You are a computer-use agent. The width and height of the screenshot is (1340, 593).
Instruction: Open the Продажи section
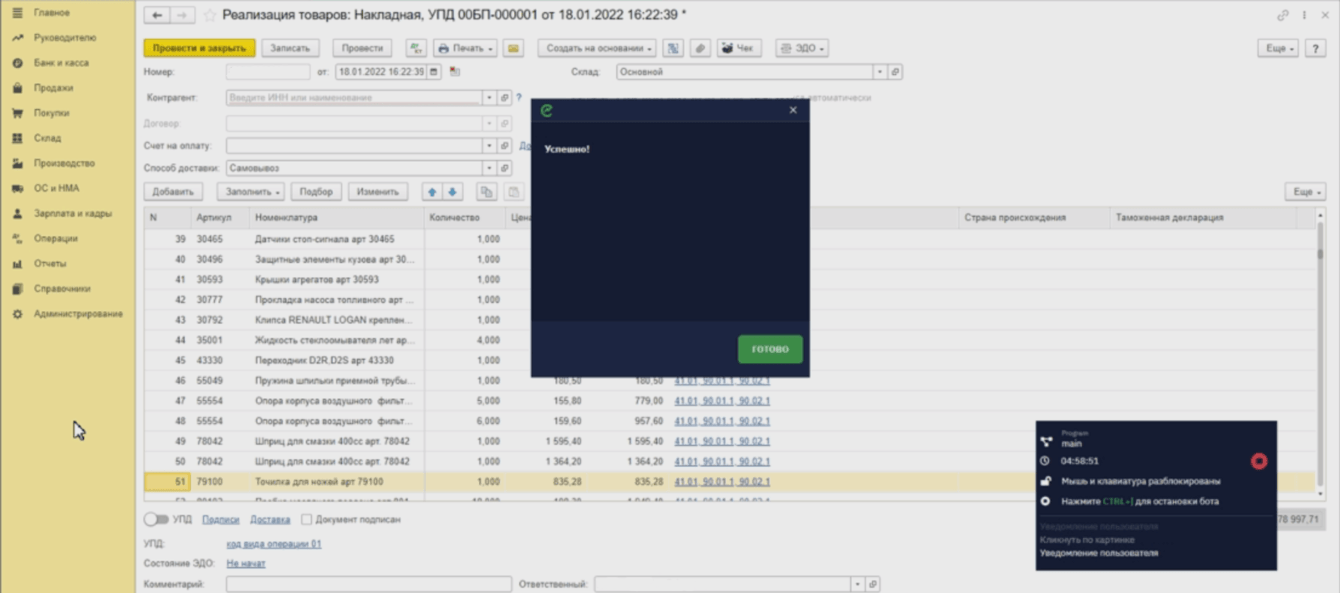click(53, 88)
